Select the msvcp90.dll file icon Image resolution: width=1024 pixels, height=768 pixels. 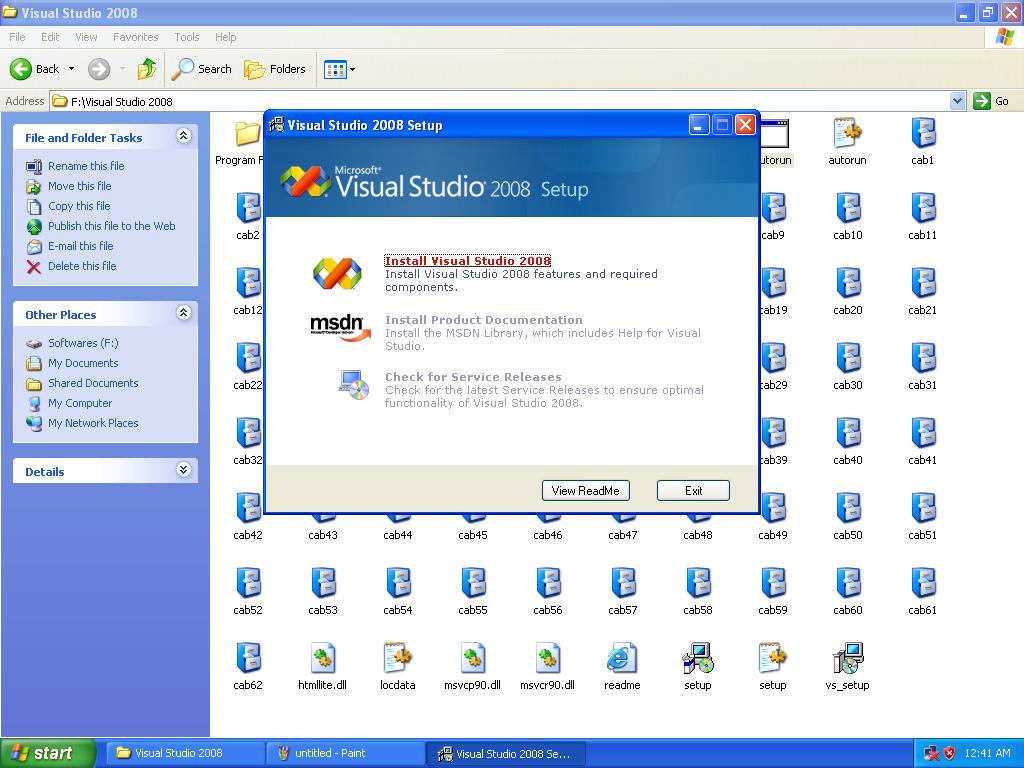pos(473,658)
